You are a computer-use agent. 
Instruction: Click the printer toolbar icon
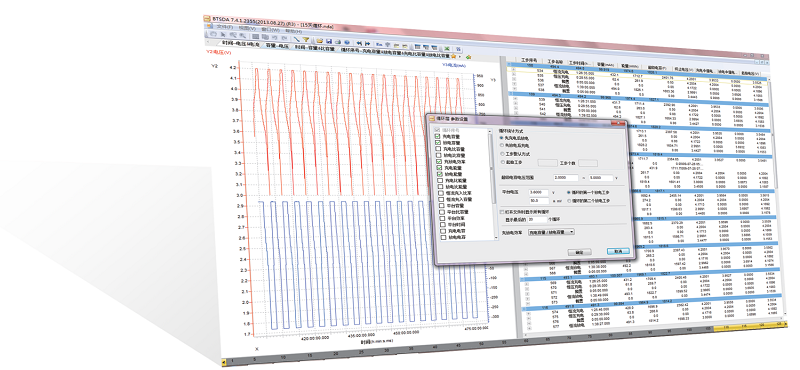point(338,41)
